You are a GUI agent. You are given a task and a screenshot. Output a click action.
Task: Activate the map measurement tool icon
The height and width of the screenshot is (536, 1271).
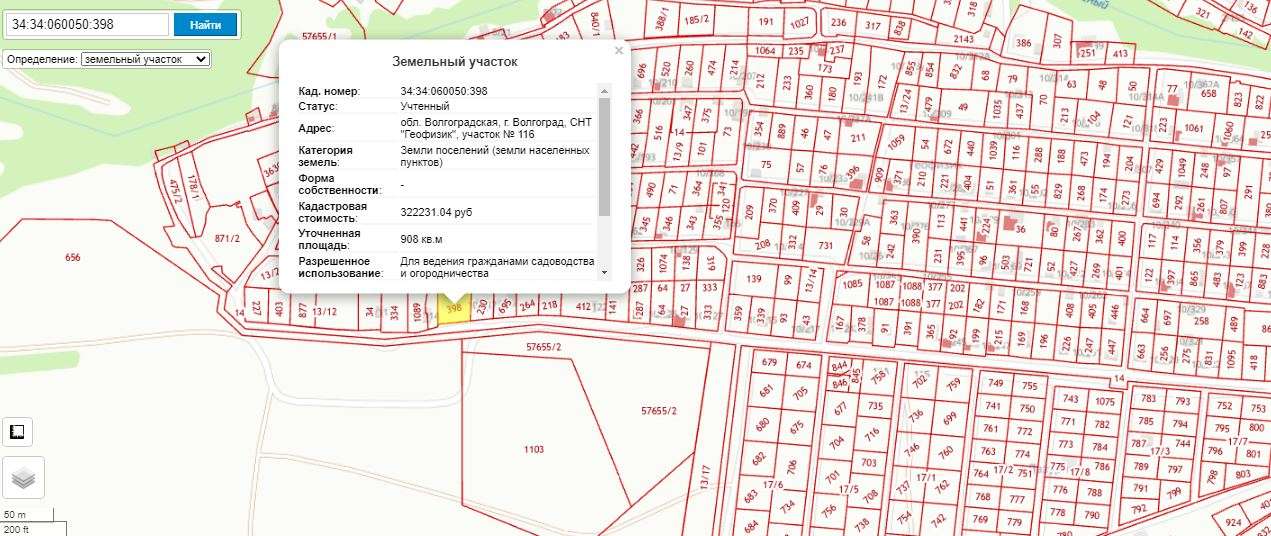point(17,432)
